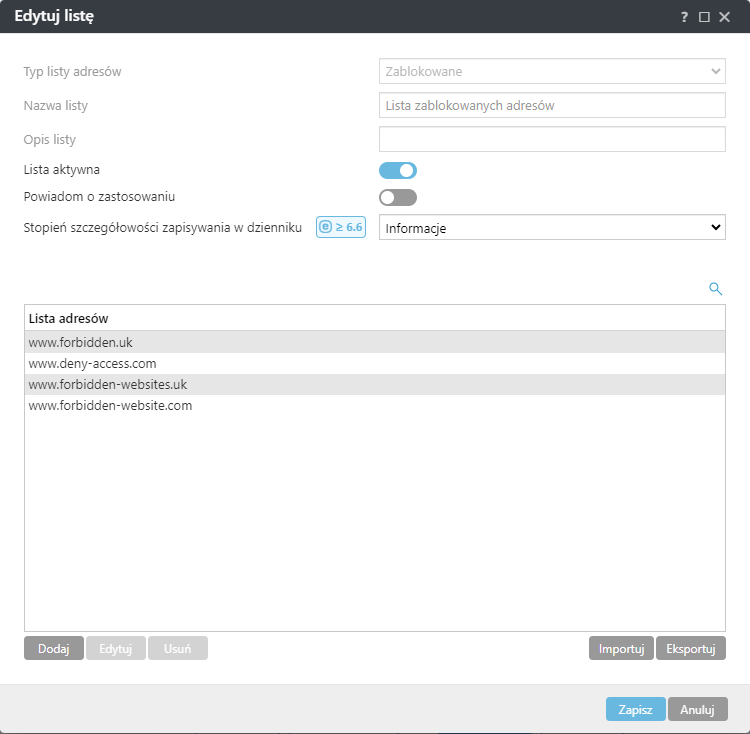Image resolution: width=750 pixels, height=734 pixels.
Task: Disable the Lista aktywna toggle
Action: pyautogui.click(x=397, y=170)
